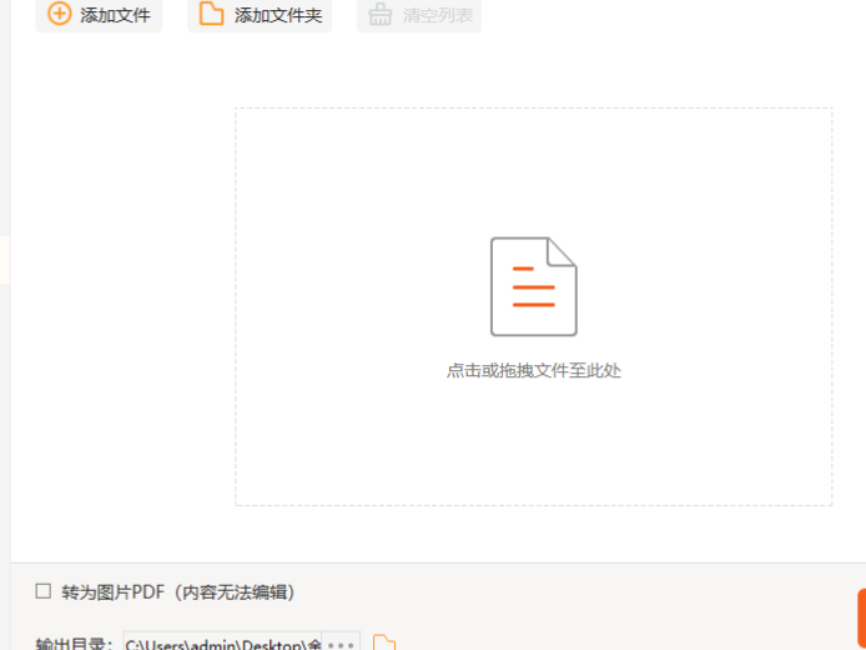This screenshot has width=866, height=650.
Task: Enable the 转为图片PDF checkbox
Action: [x=43, y=591]
